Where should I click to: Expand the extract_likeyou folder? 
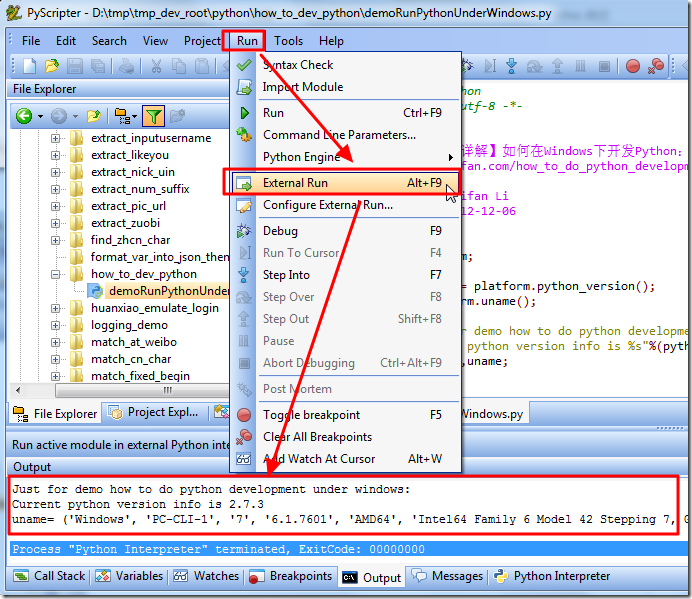(56, 155)
